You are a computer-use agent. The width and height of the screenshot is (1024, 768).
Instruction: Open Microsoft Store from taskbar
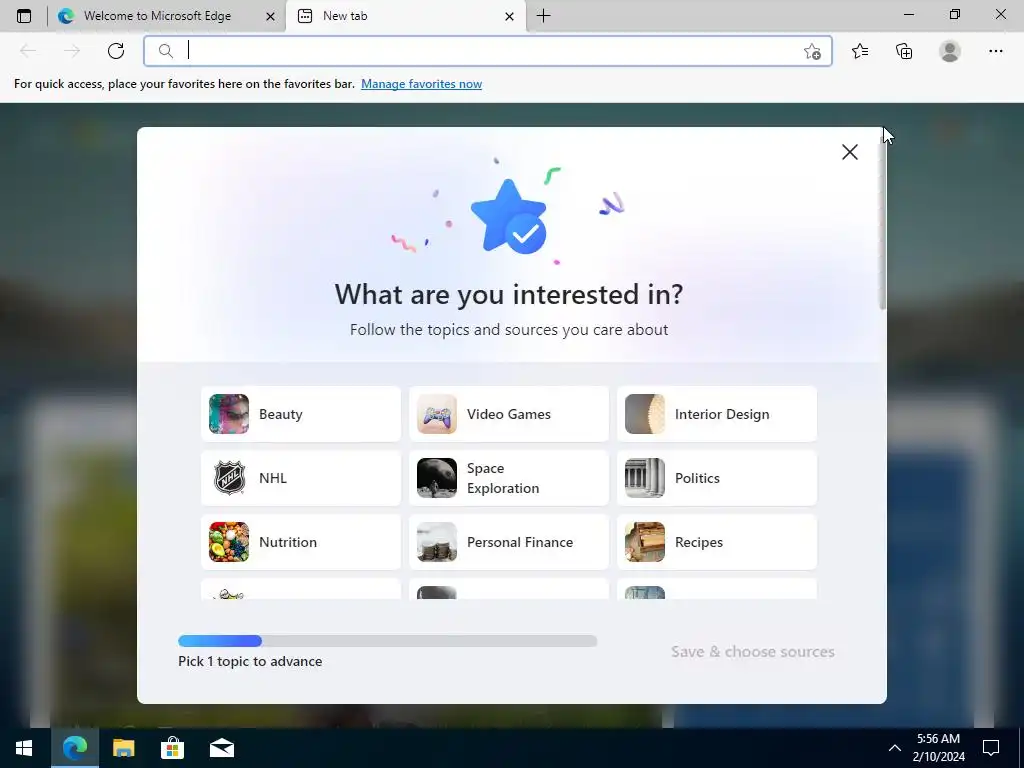click(172, 748)
